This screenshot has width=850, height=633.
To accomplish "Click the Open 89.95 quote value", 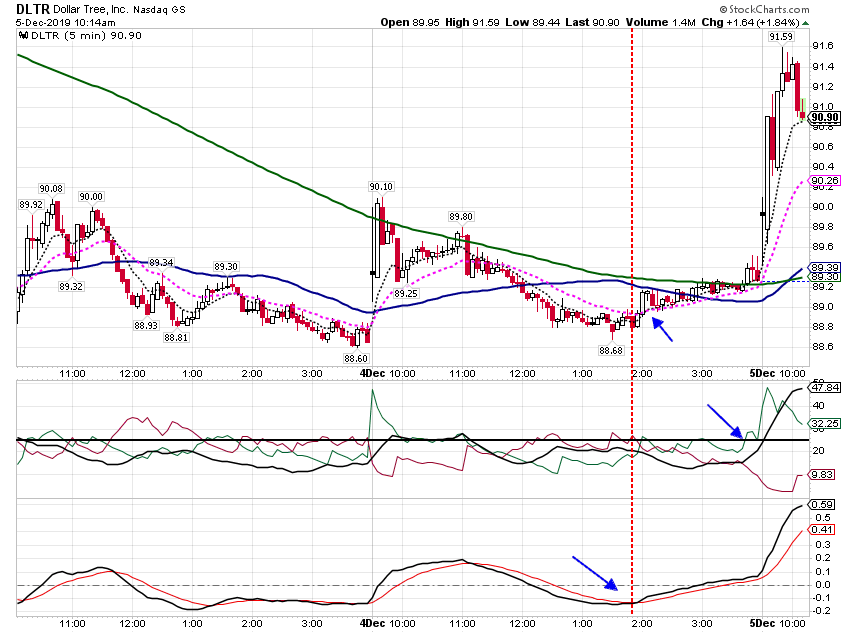I will point(410,22).
